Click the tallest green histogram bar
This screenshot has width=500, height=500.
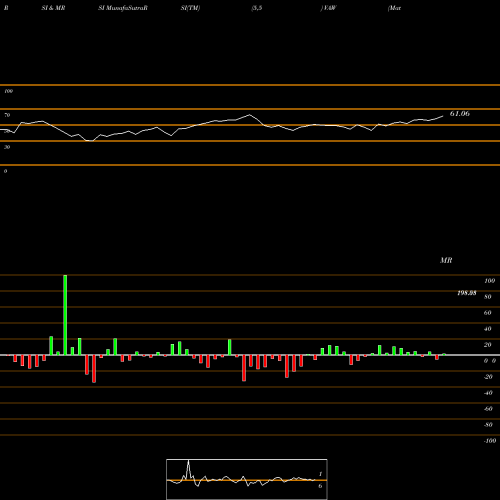click(65, 315)
